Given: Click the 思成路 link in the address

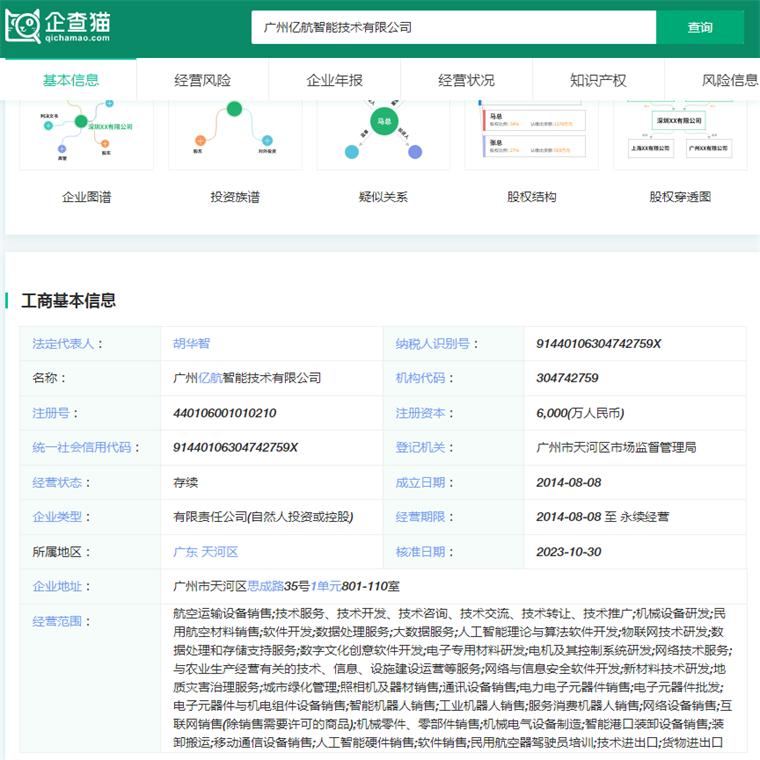Looking at the screenshot, I should click(x=266, y=586).
